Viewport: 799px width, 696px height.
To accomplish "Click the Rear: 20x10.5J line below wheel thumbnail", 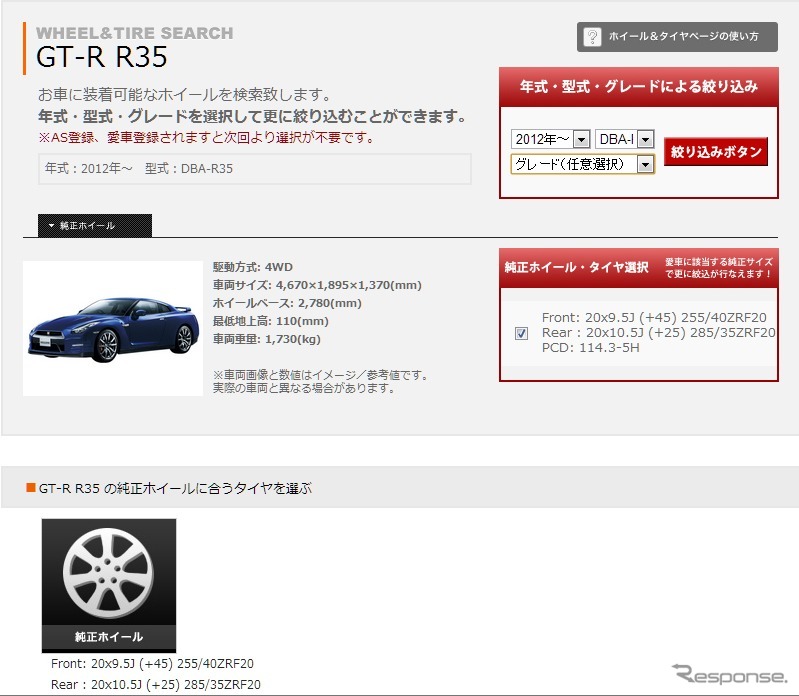I will click(155, 684).
